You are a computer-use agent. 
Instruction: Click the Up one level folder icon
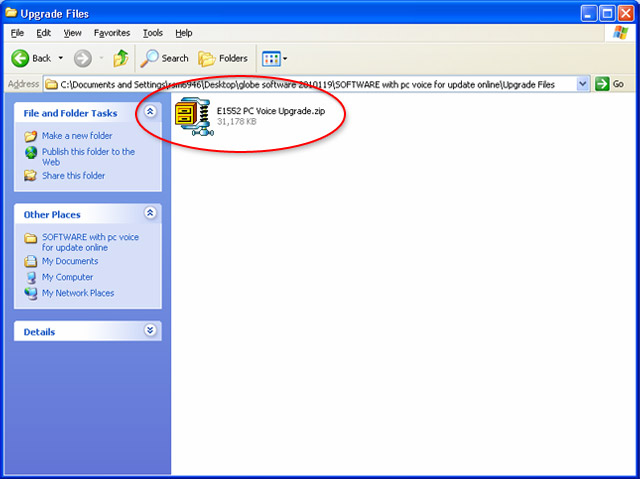[121, 58]
